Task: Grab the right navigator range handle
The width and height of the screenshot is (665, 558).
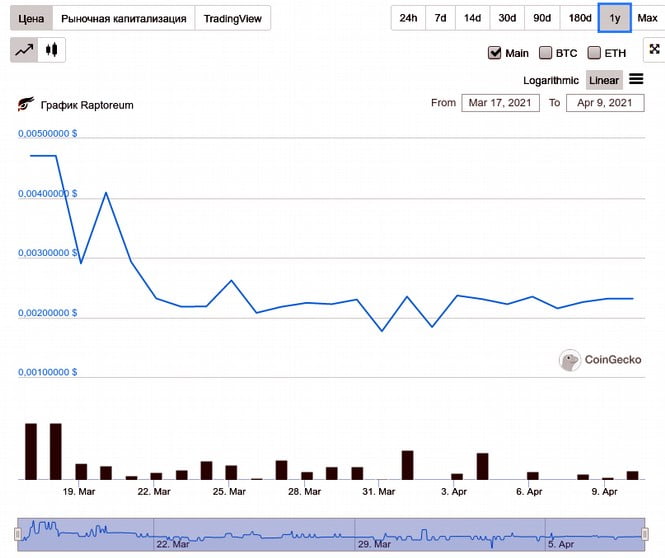Action: pyautogui.click(x=645, y=534)
